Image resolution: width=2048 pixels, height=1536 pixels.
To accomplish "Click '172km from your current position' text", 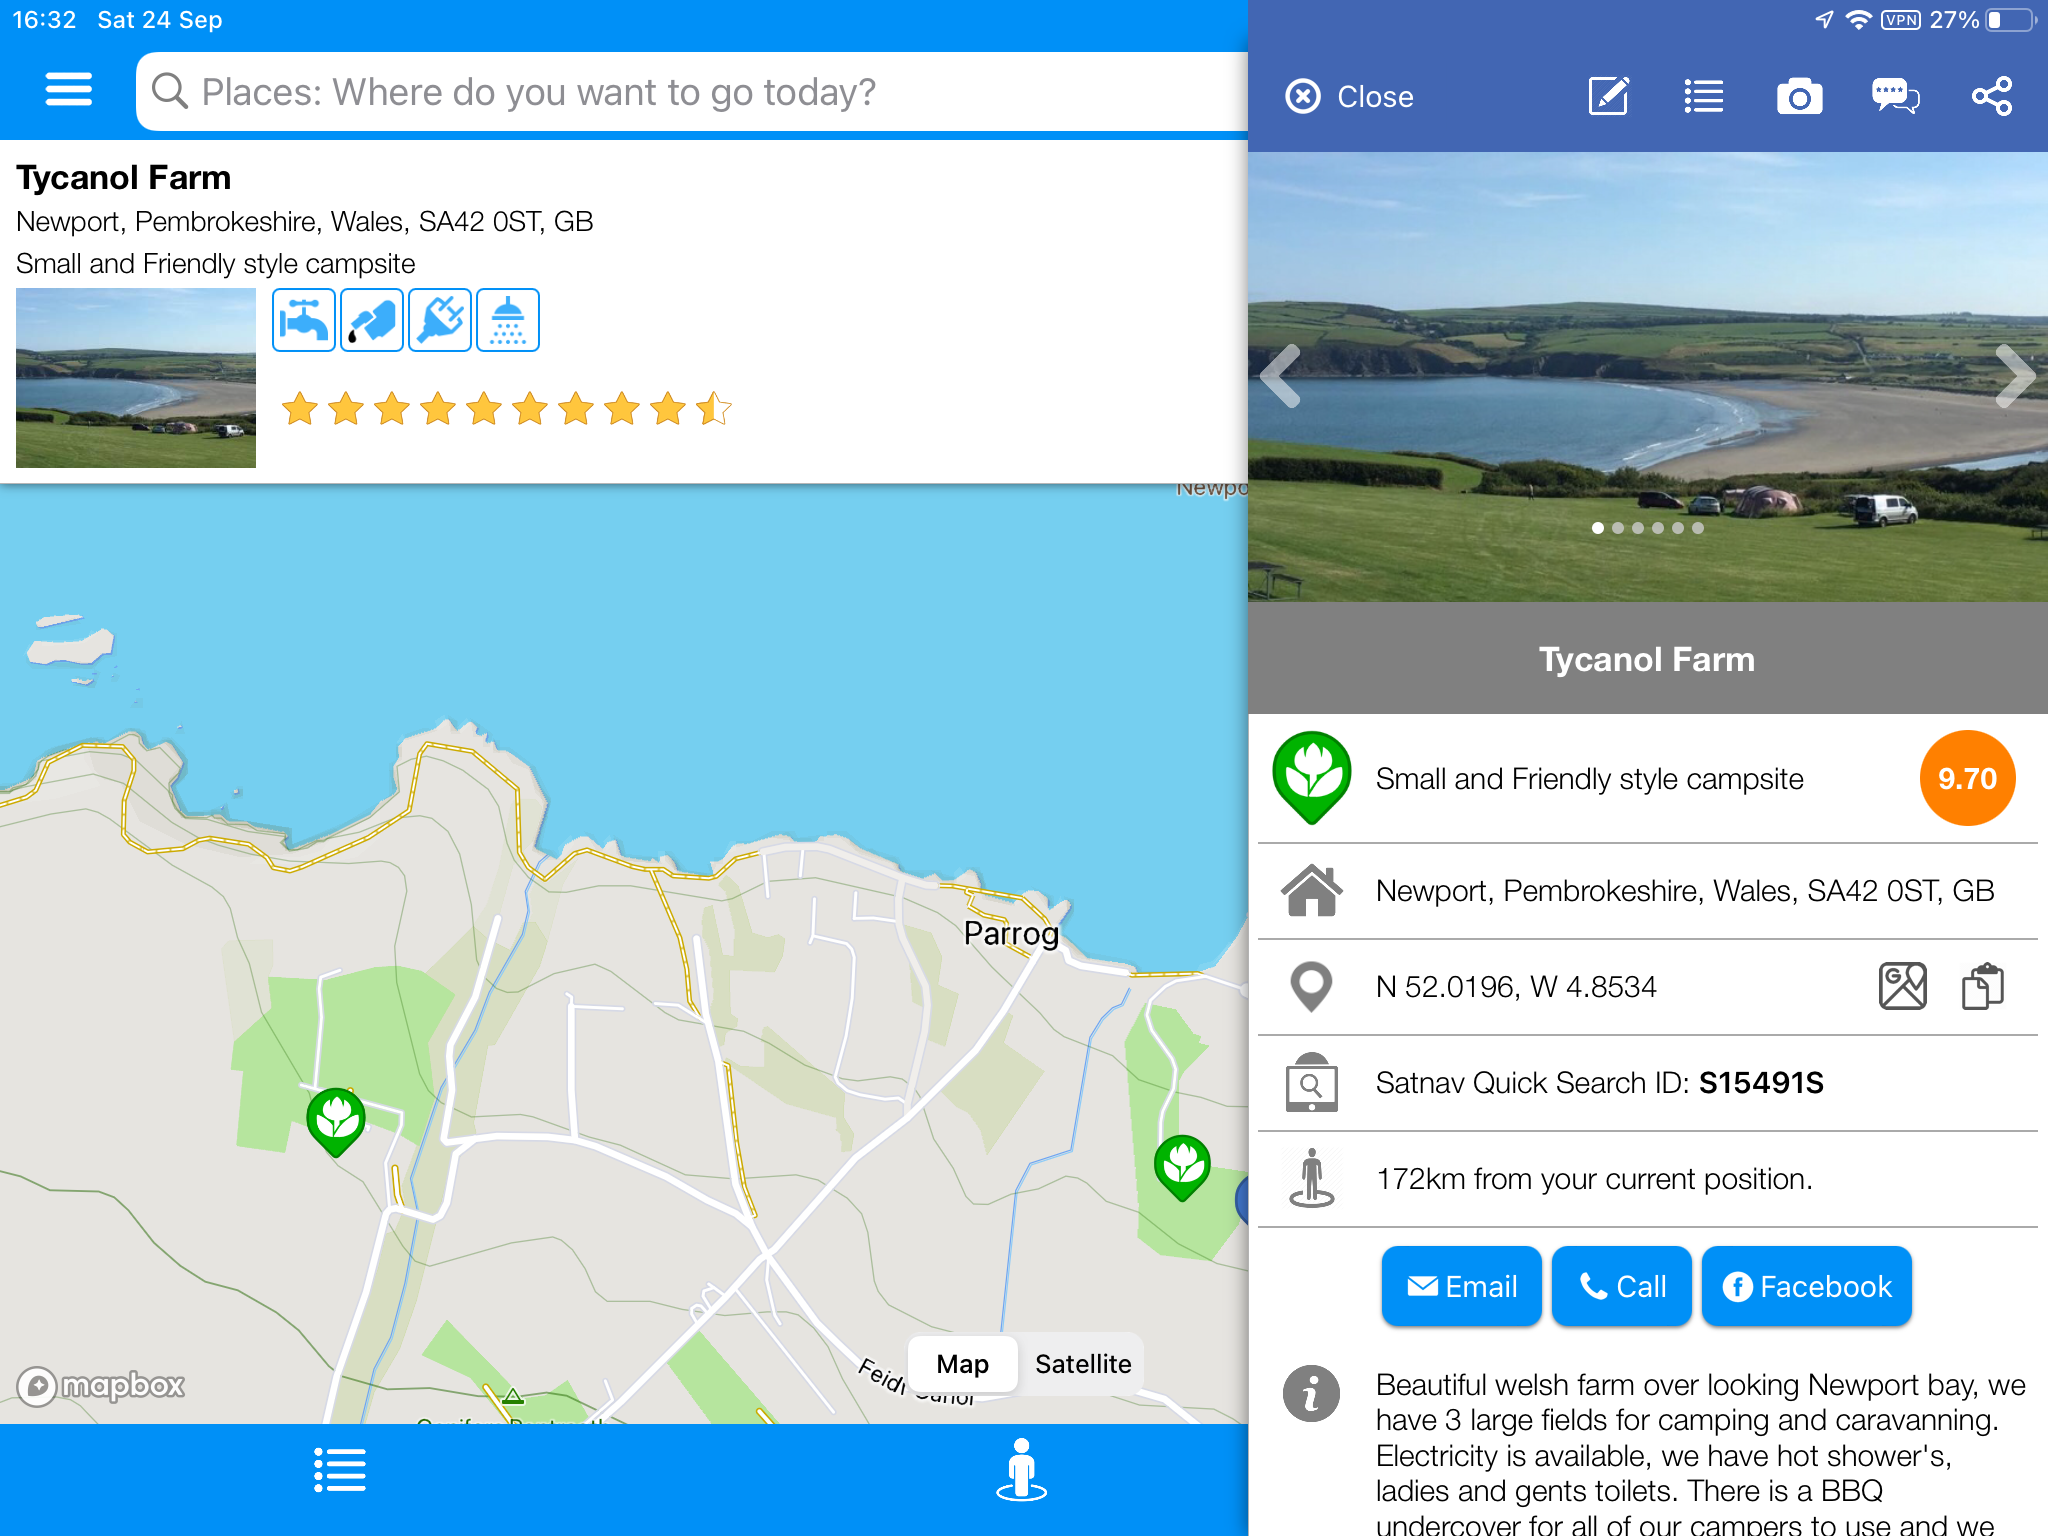I will [1594, 1179].
